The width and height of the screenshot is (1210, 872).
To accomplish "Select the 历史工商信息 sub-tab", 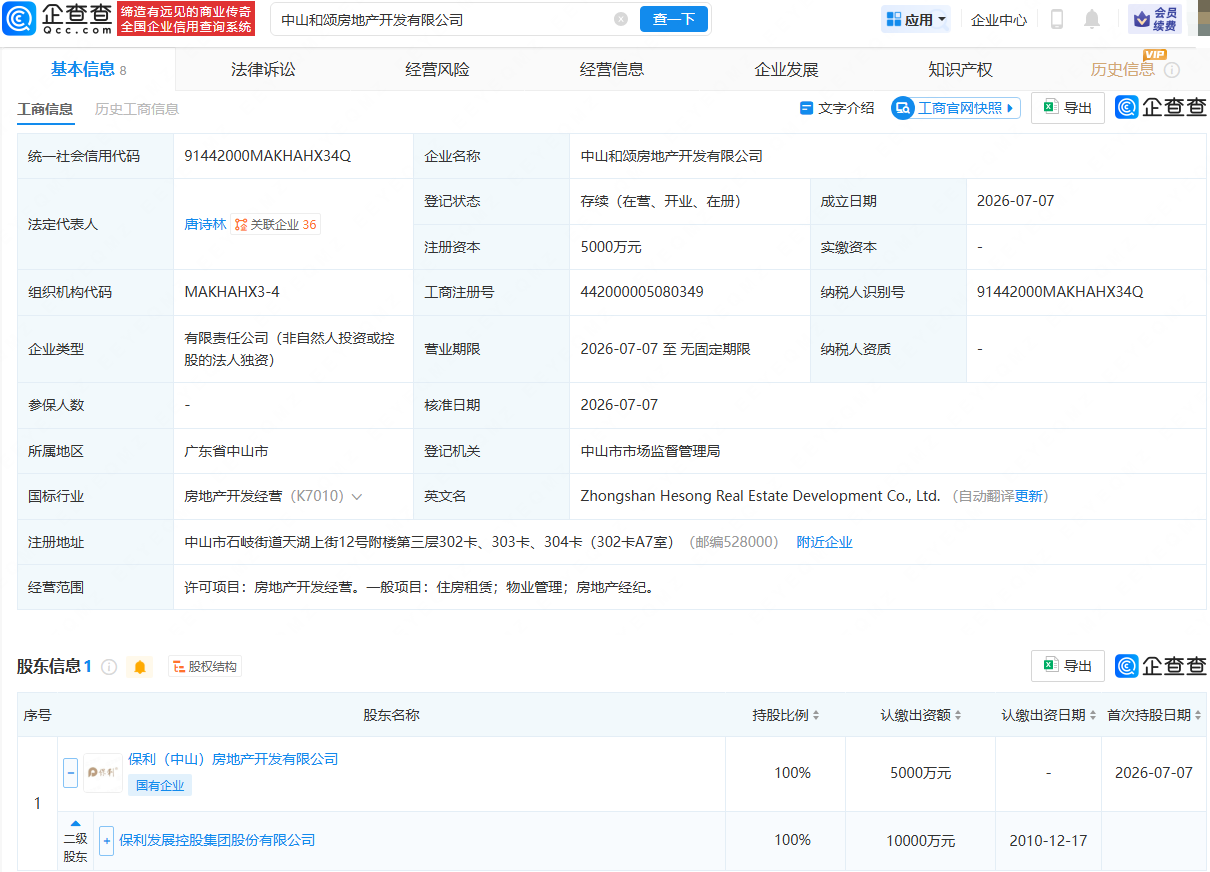I will pos(137,109).
